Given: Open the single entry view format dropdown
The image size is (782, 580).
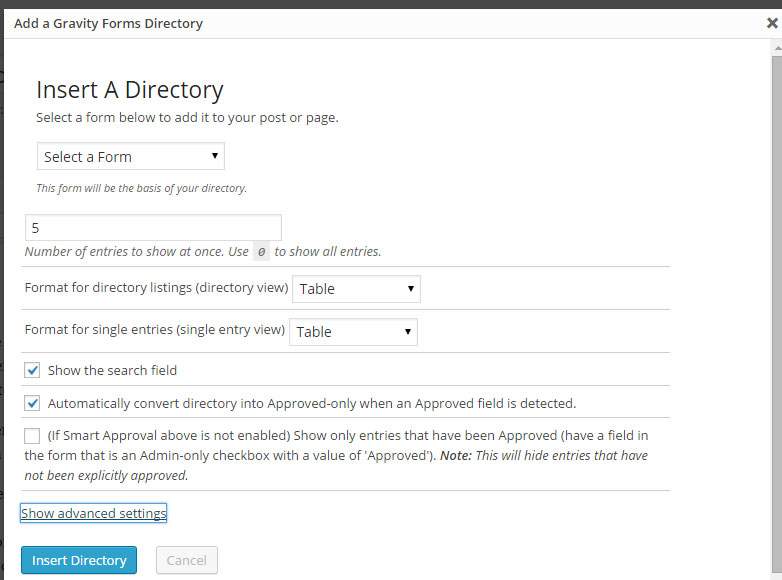Looking at the screenshot, I should 353,332.
